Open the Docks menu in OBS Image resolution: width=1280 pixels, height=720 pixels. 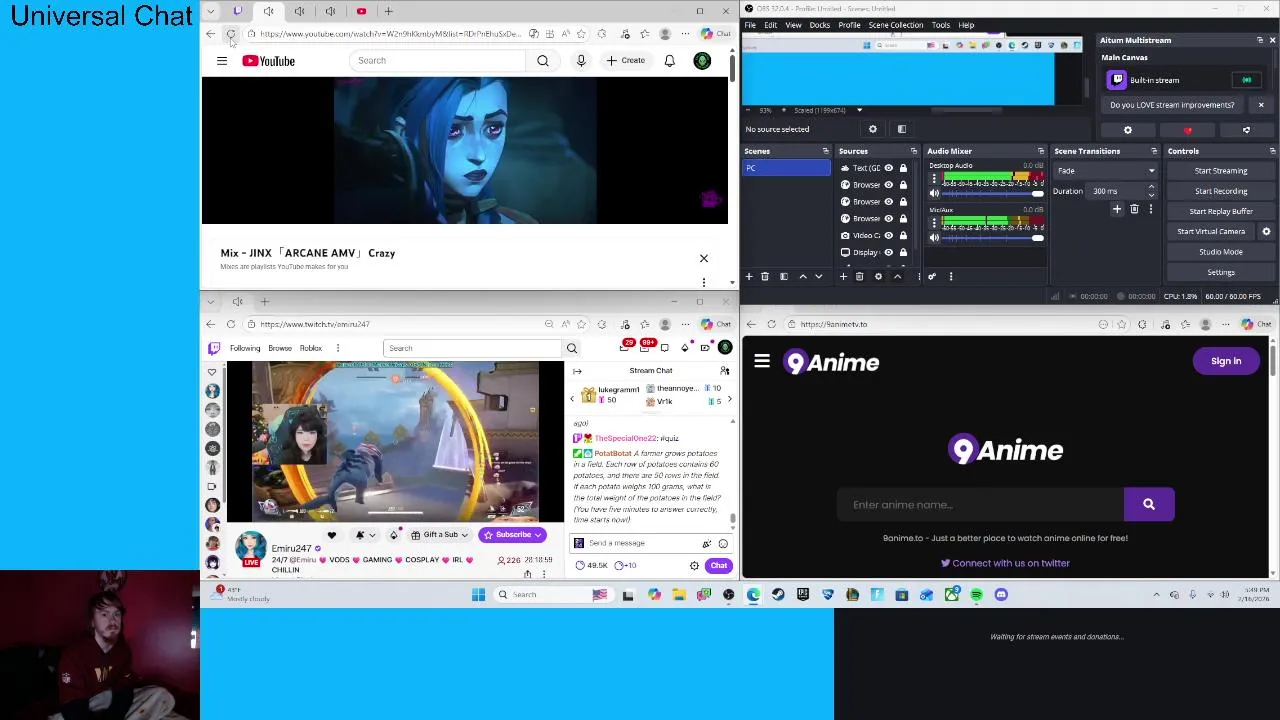point(819,25)
